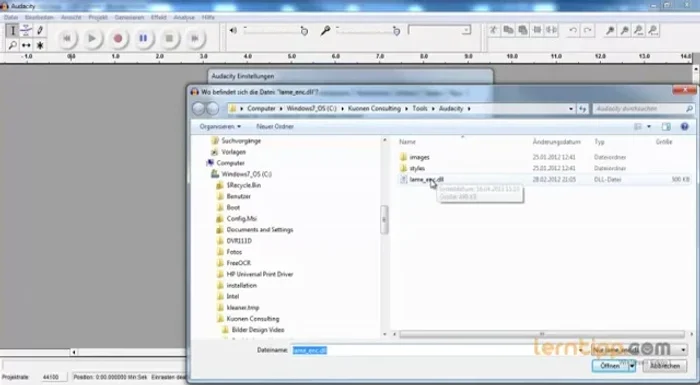Click the Neuer Ordner button

(x=275, y=126)
